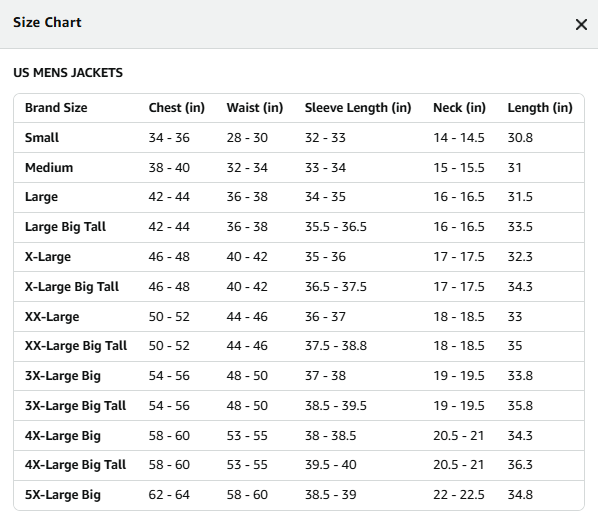Click the Sleeve Length (in) header
The height and width of the screenshot is (525, 598).
pos(358,108)
